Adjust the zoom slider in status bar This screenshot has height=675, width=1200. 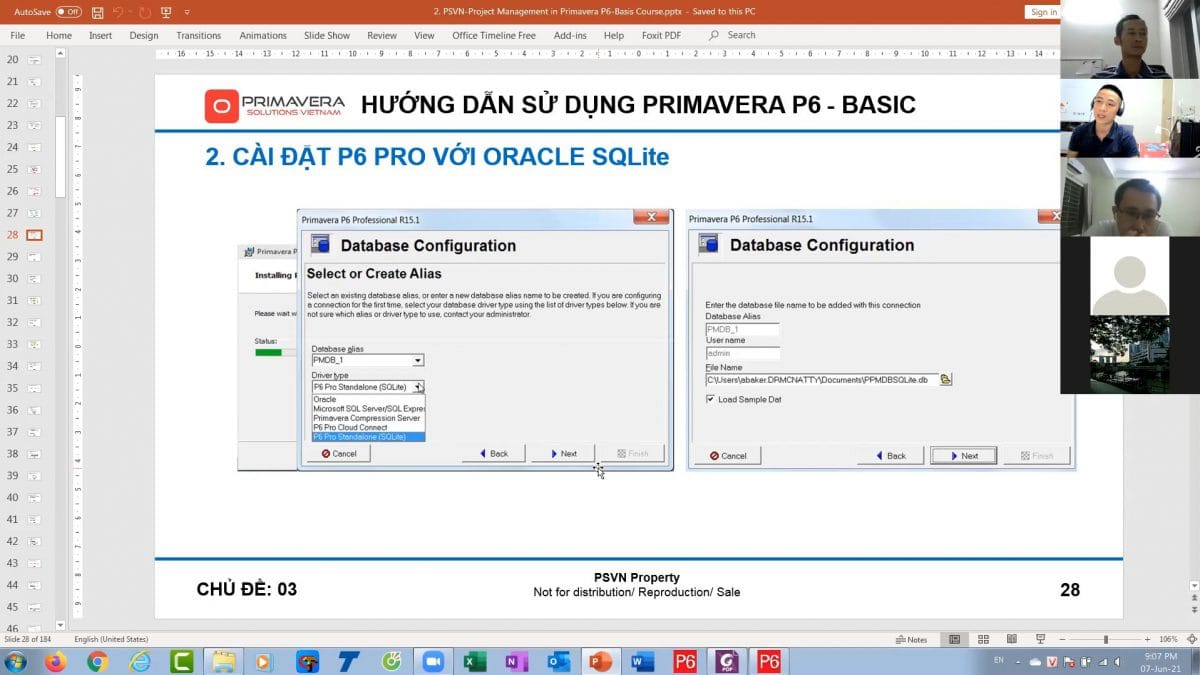point(1106,639)
